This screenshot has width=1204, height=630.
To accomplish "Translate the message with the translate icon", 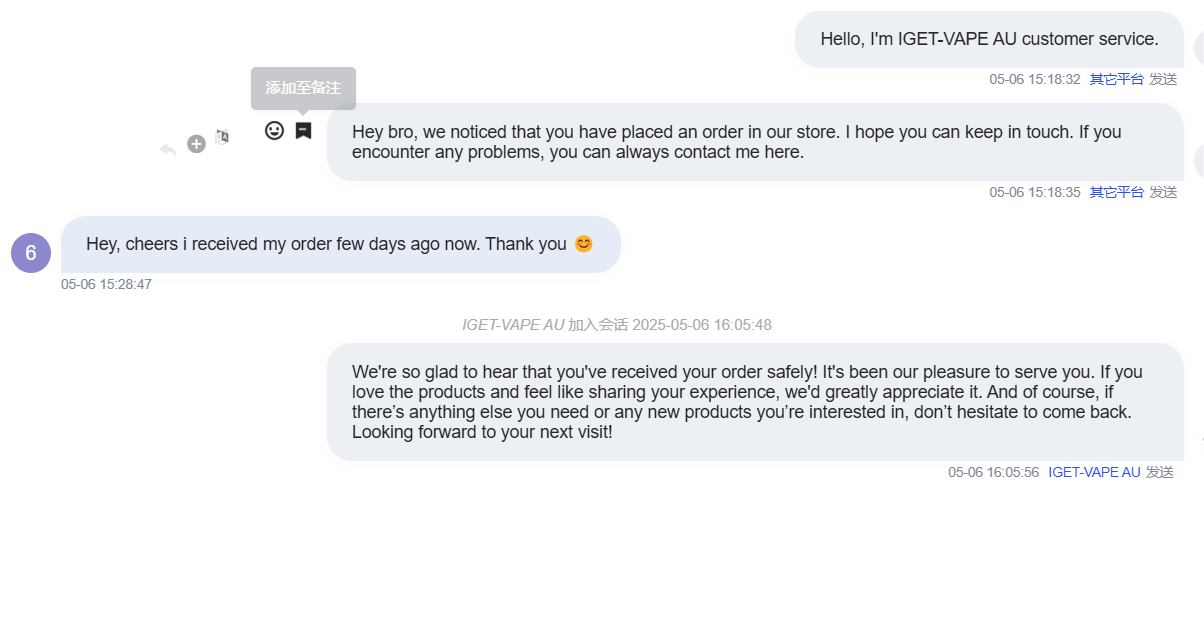I will [x=222, y=136].
